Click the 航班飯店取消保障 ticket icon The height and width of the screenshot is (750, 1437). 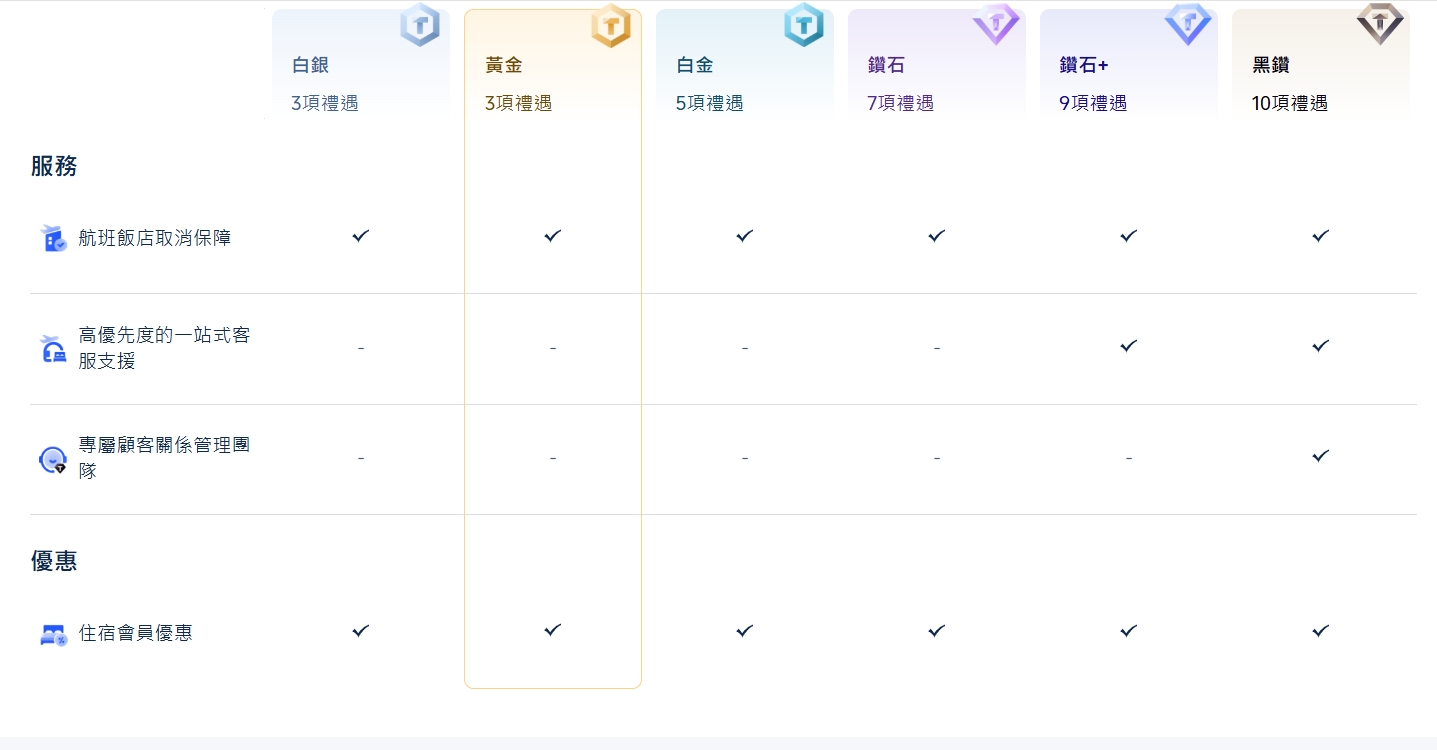click(53, 237)
